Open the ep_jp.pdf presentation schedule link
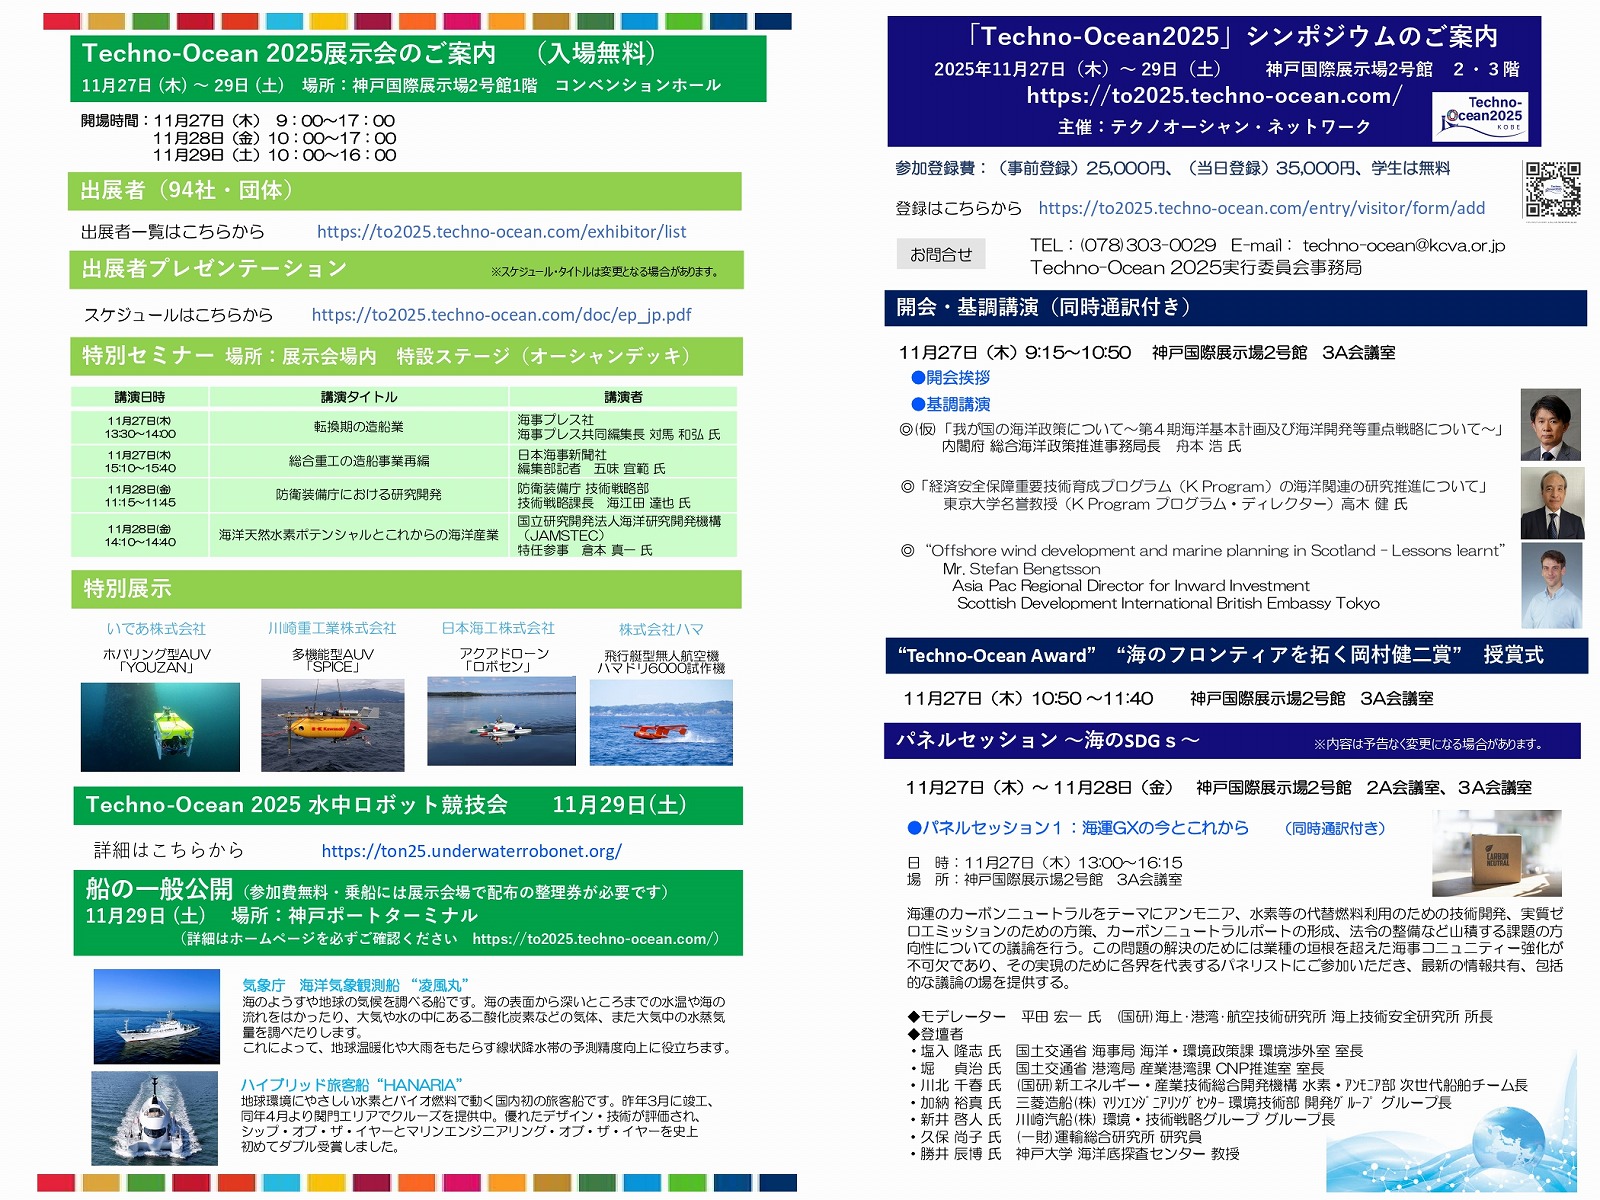Image resolution: width=1600 pixels, height=1200 pixels. pyautogui.click(x=501, y=315)
